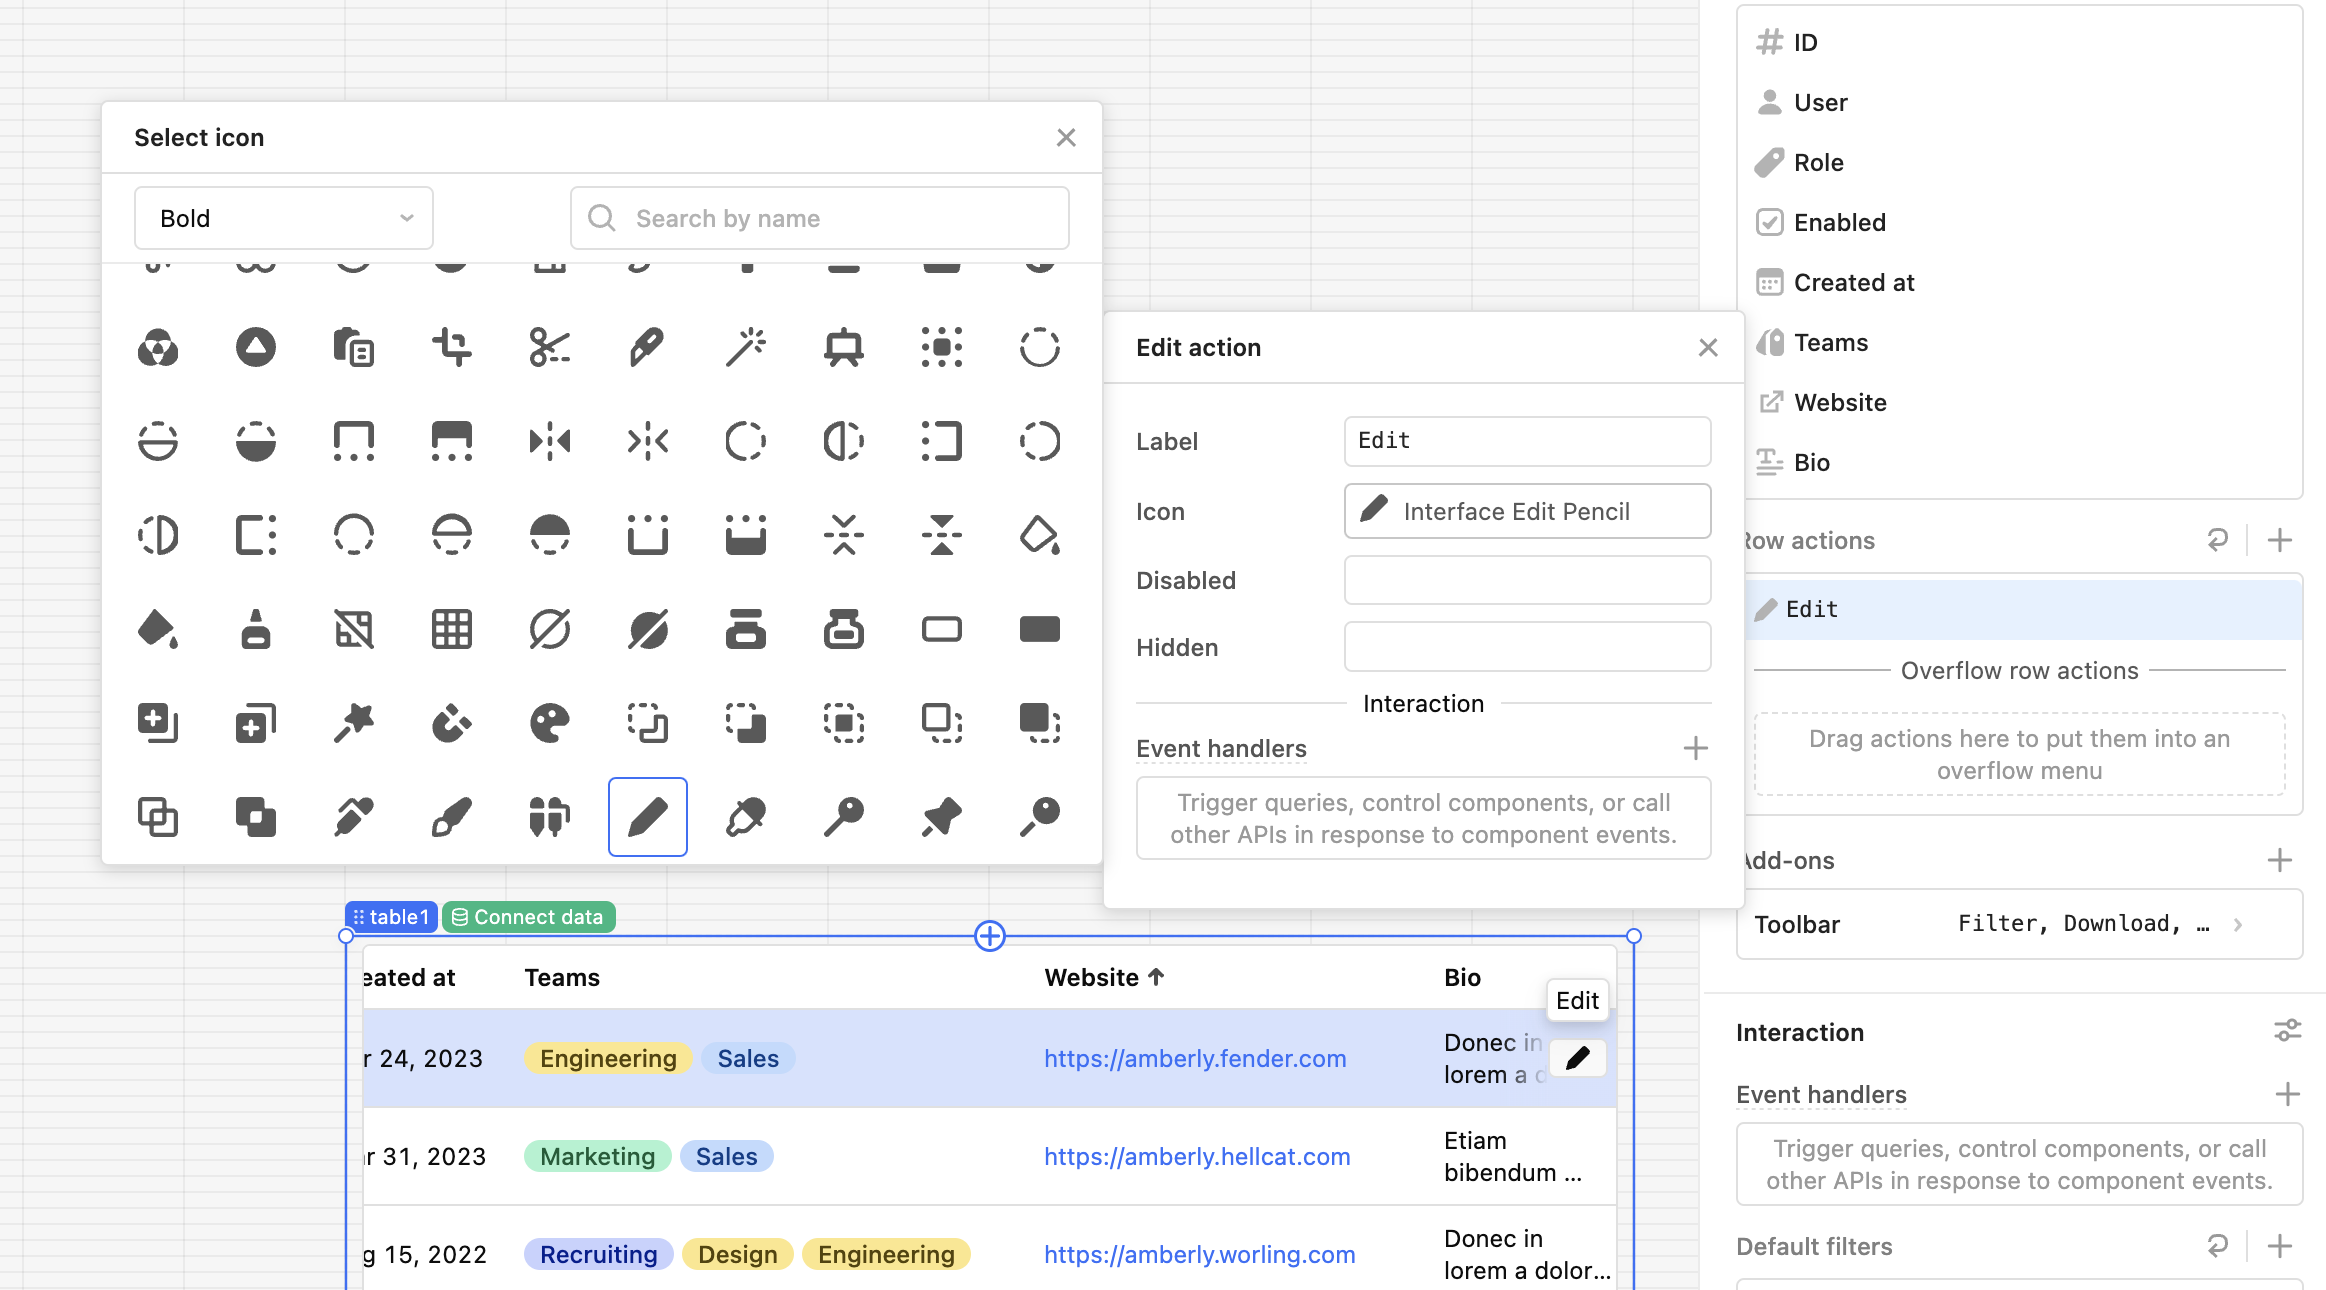Click the interaction settings sliders icon
Screen dimensions: 2326x1290
click(2289, 1030)
